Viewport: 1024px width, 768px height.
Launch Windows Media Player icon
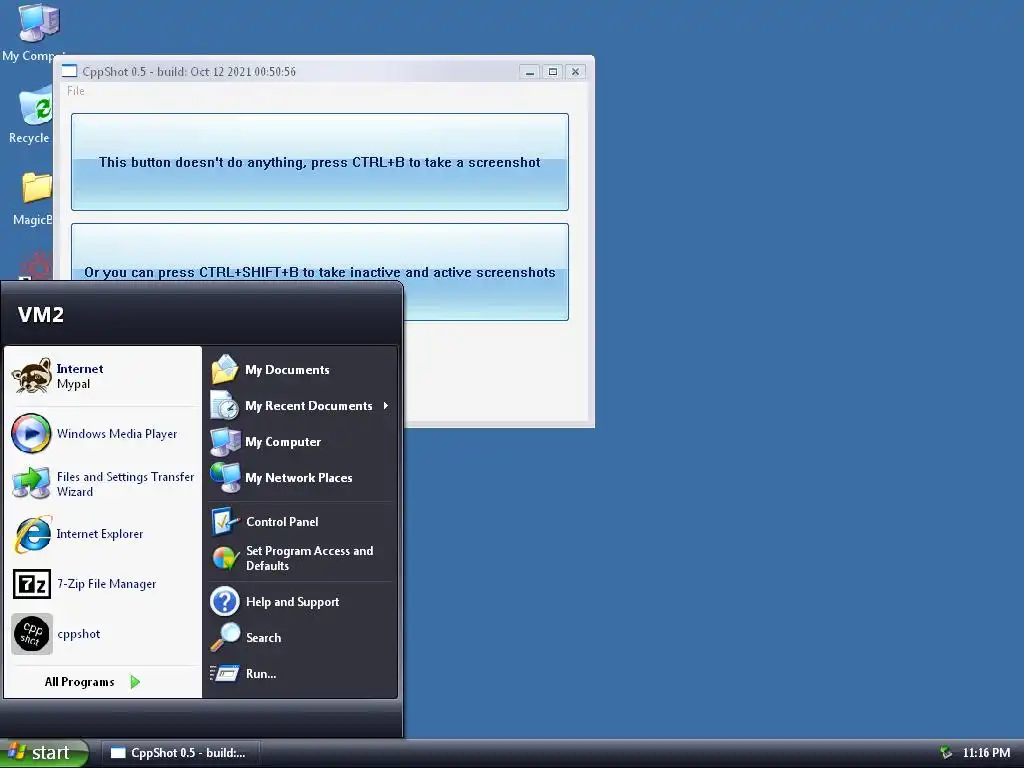click(31, 434)
